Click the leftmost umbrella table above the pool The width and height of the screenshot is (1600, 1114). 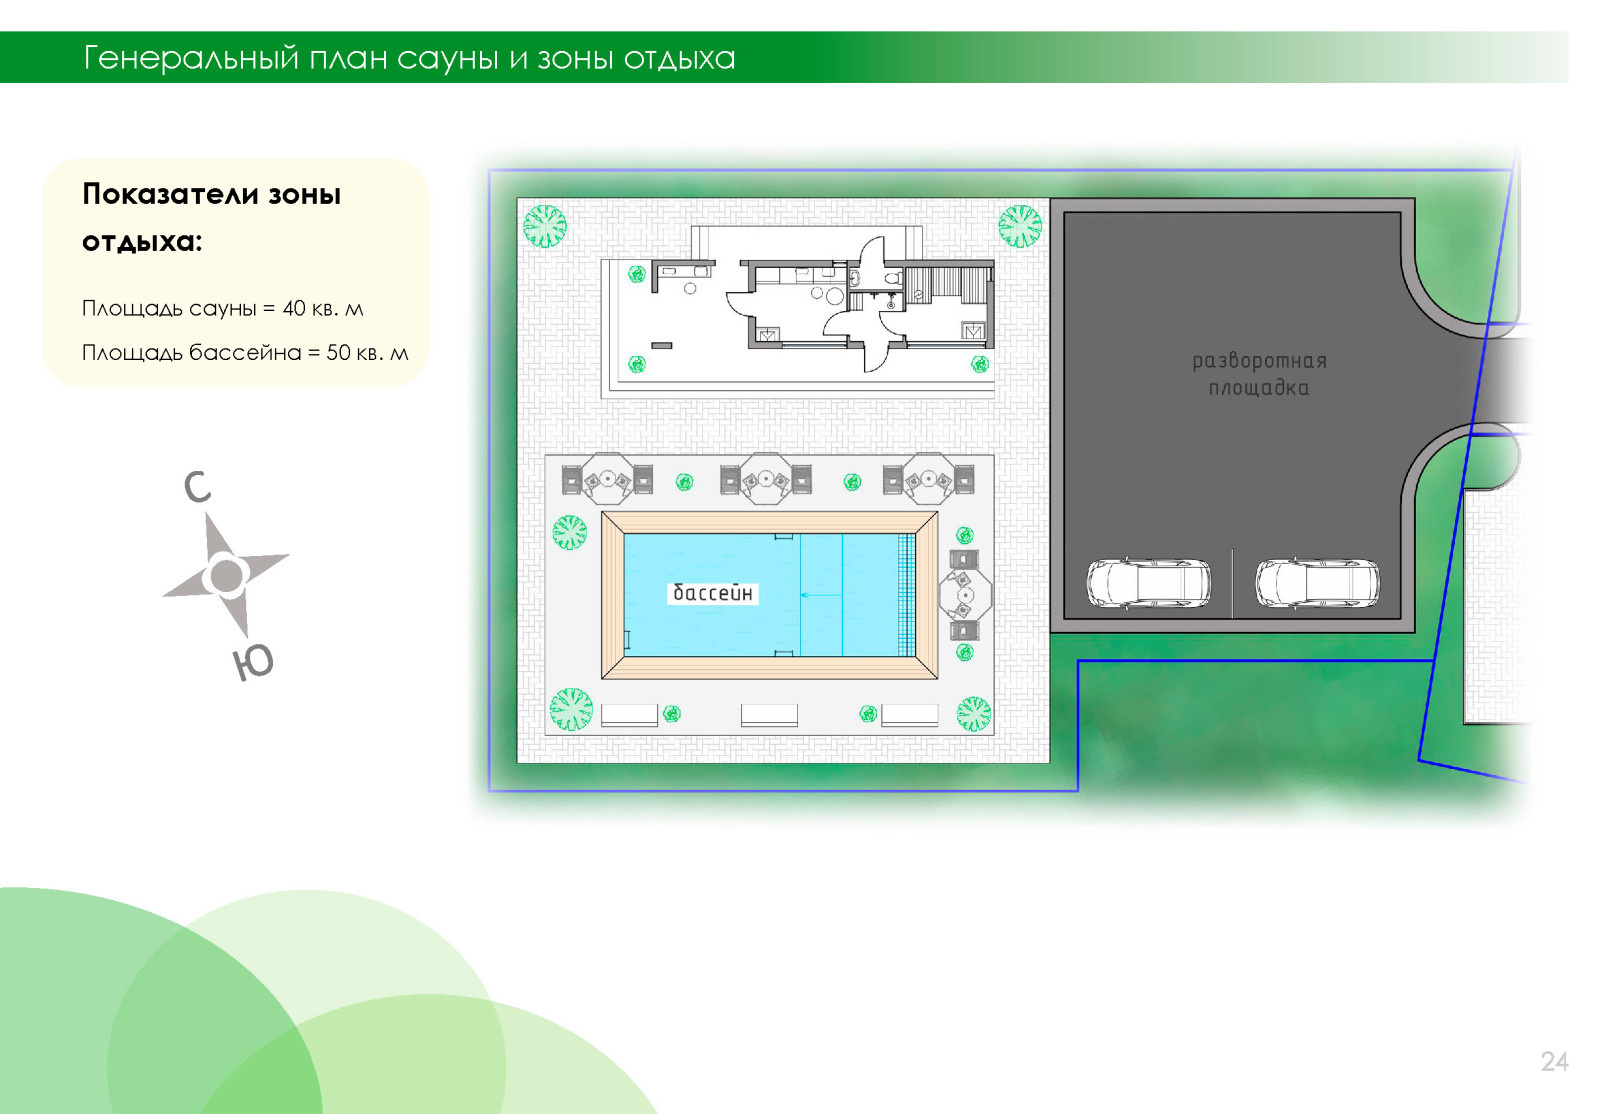pyautogui.click(x=607, y=478)
